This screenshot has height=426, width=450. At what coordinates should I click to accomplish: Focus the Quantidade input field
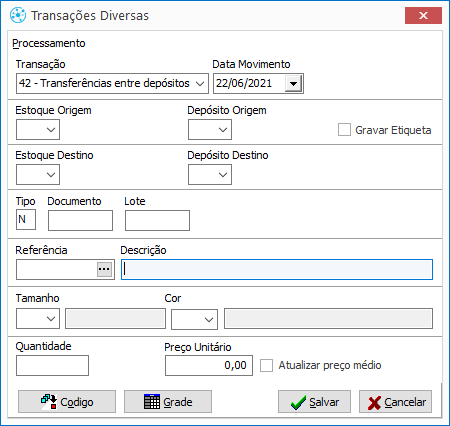click(x=53, y=366)
